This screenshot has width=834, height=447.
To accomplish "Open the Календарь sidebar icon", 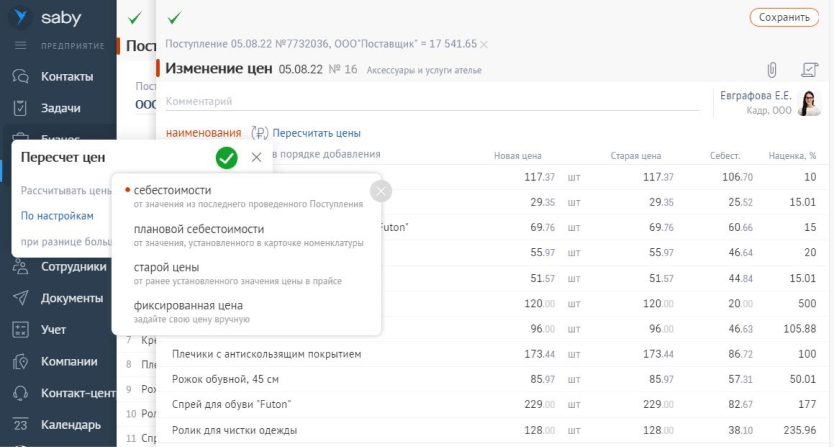I will (x=20, y=425).
